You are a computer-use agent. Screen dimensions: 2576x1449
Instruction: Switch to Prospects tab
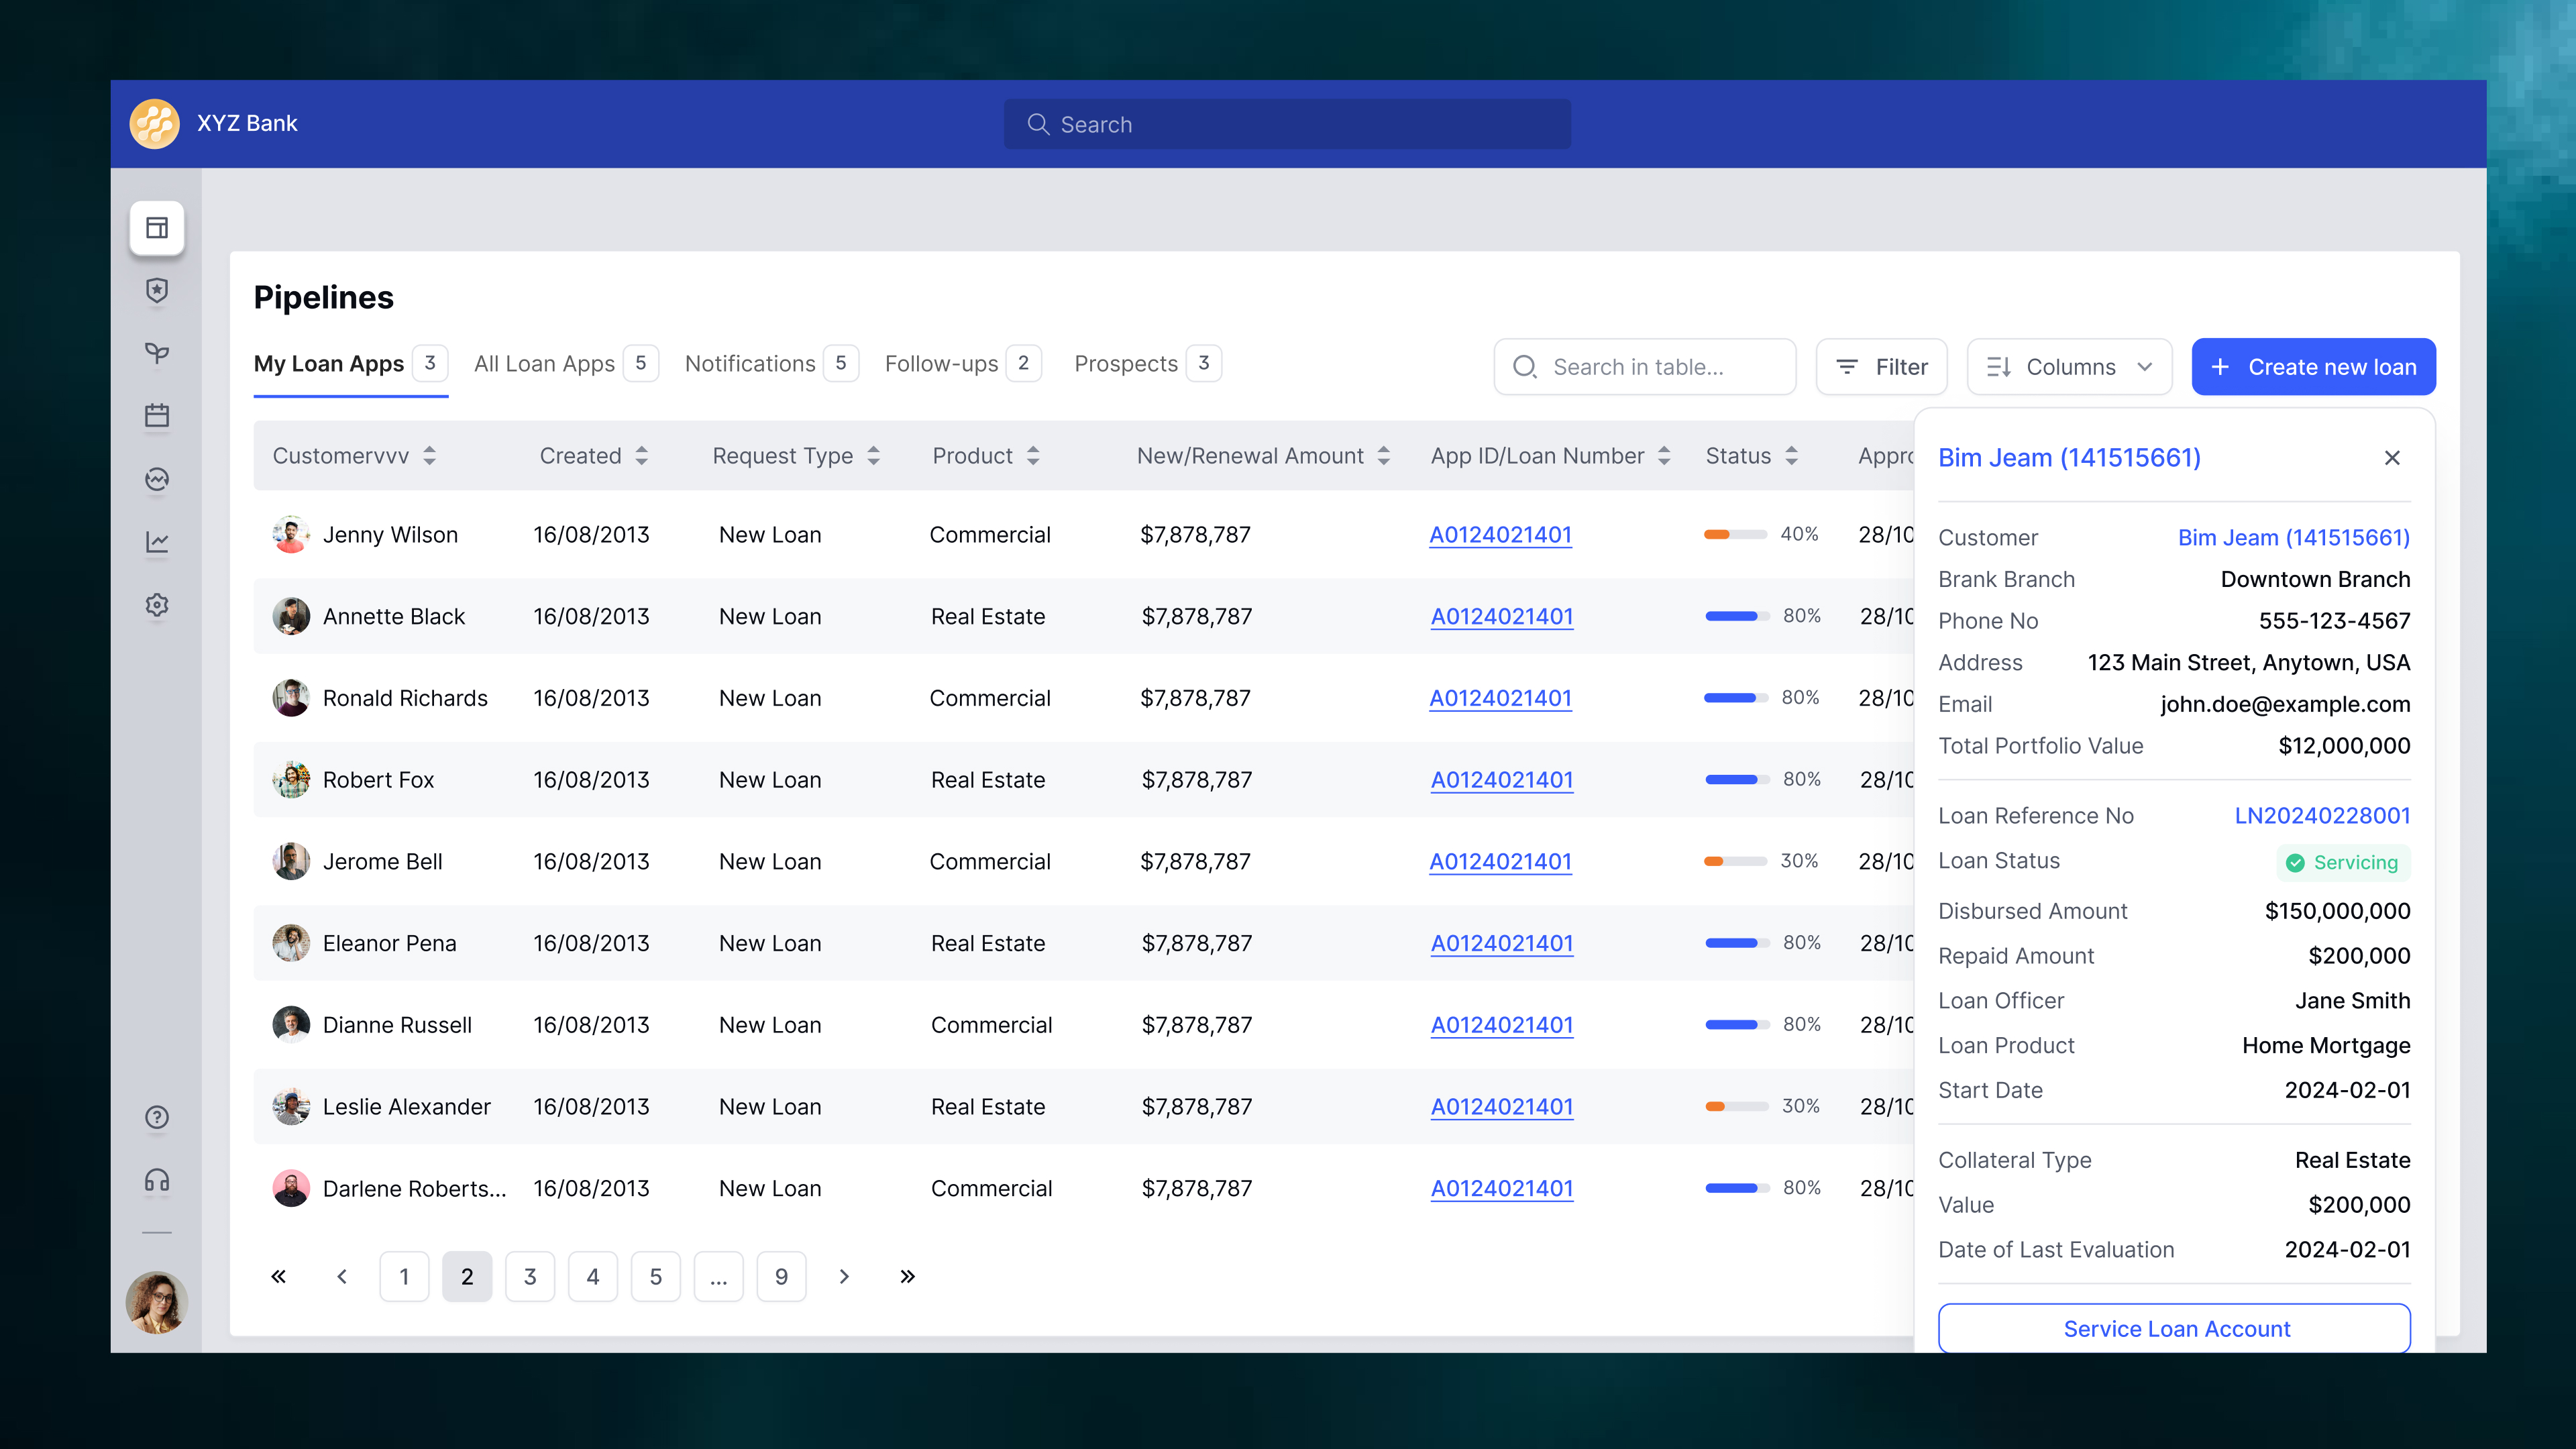coord(1147,364)
